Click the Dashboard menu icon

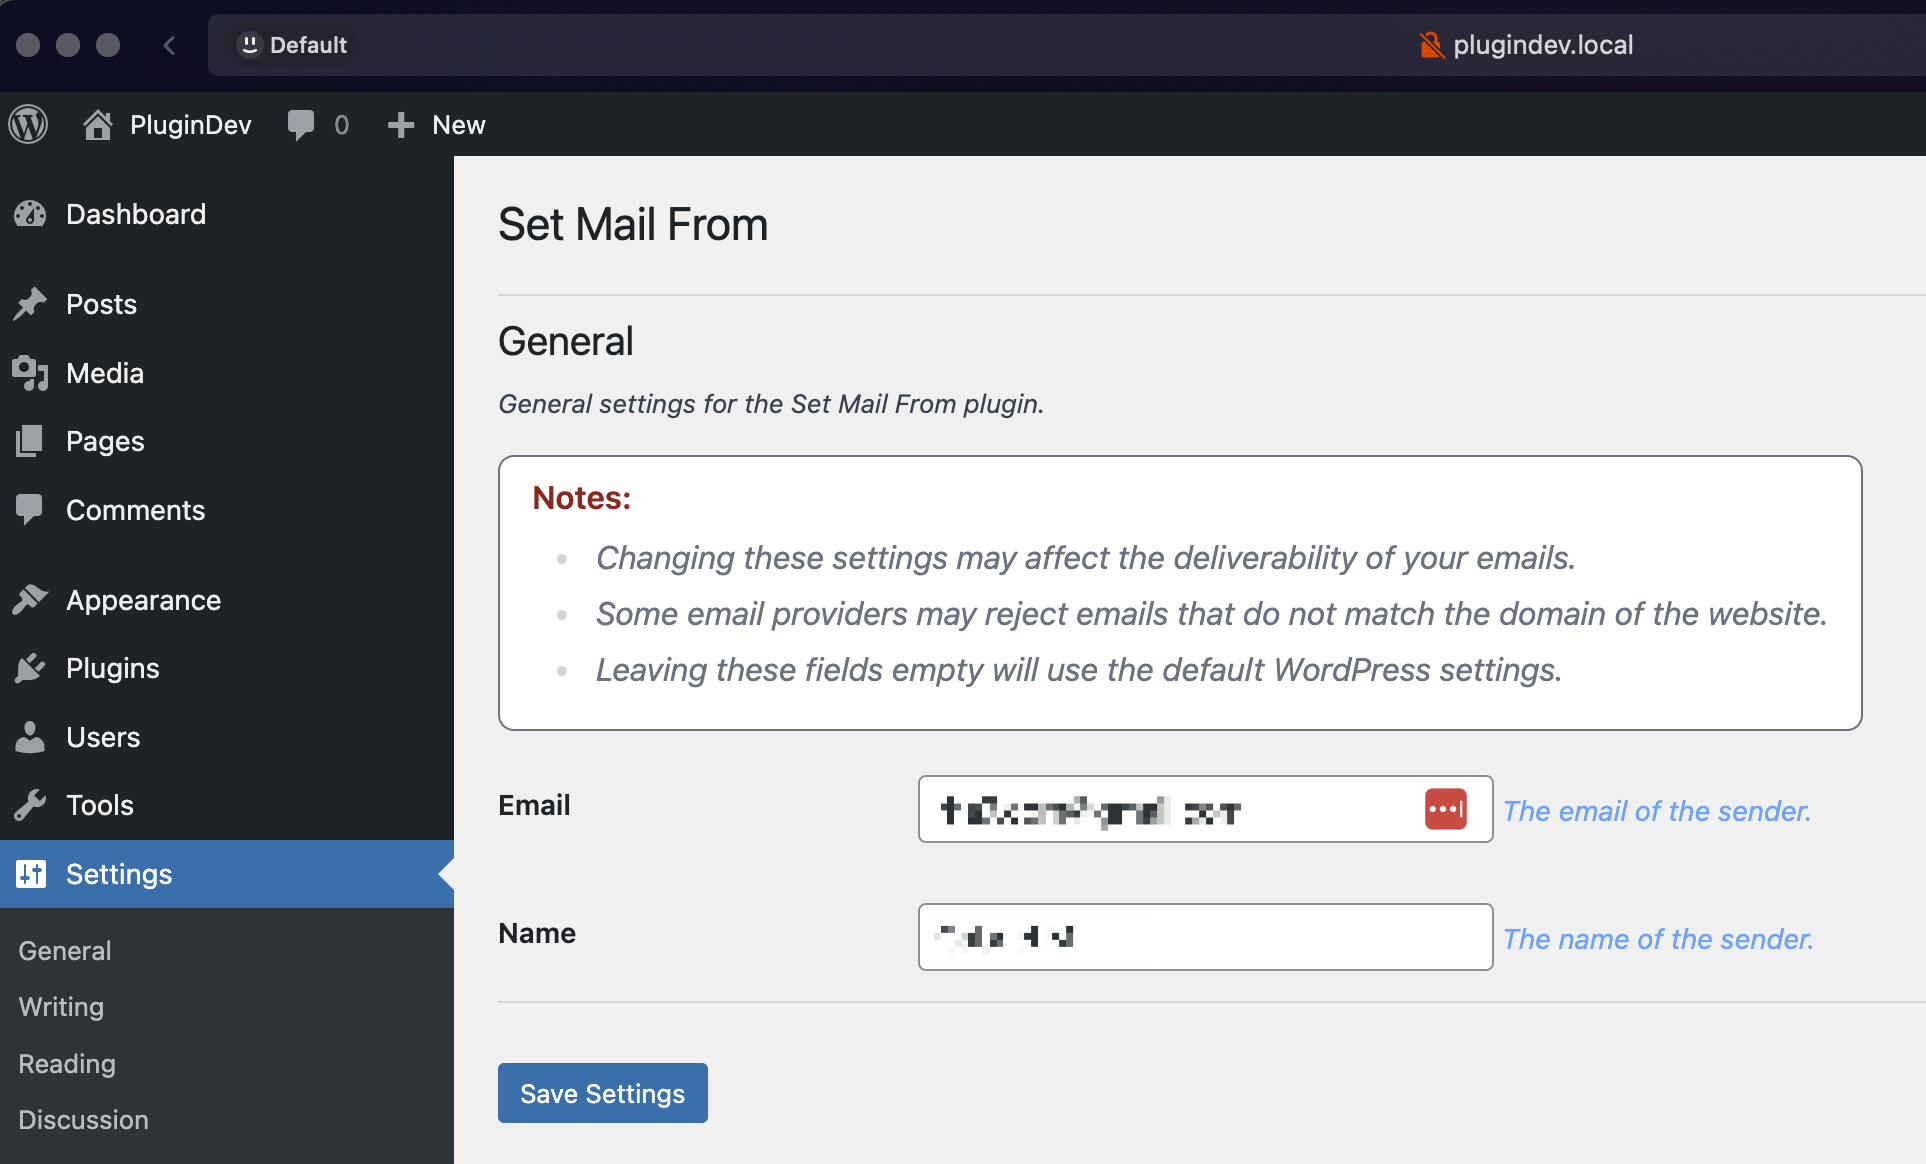click(x=30, y=213)
